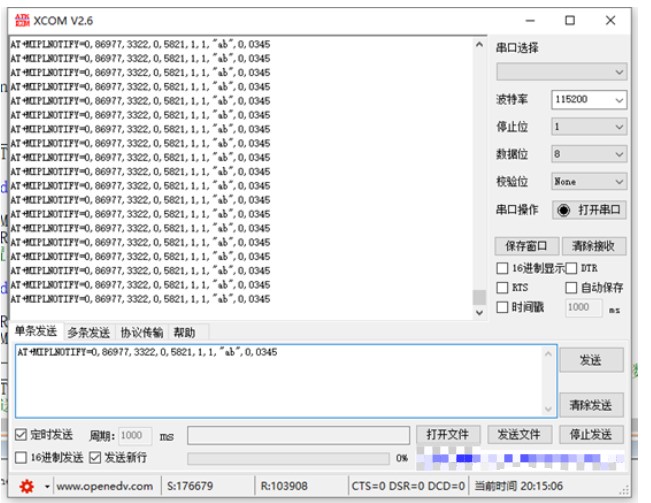Click the 发送文件 send file button
This screenshot has height=503, width=651.
point(519,435)
